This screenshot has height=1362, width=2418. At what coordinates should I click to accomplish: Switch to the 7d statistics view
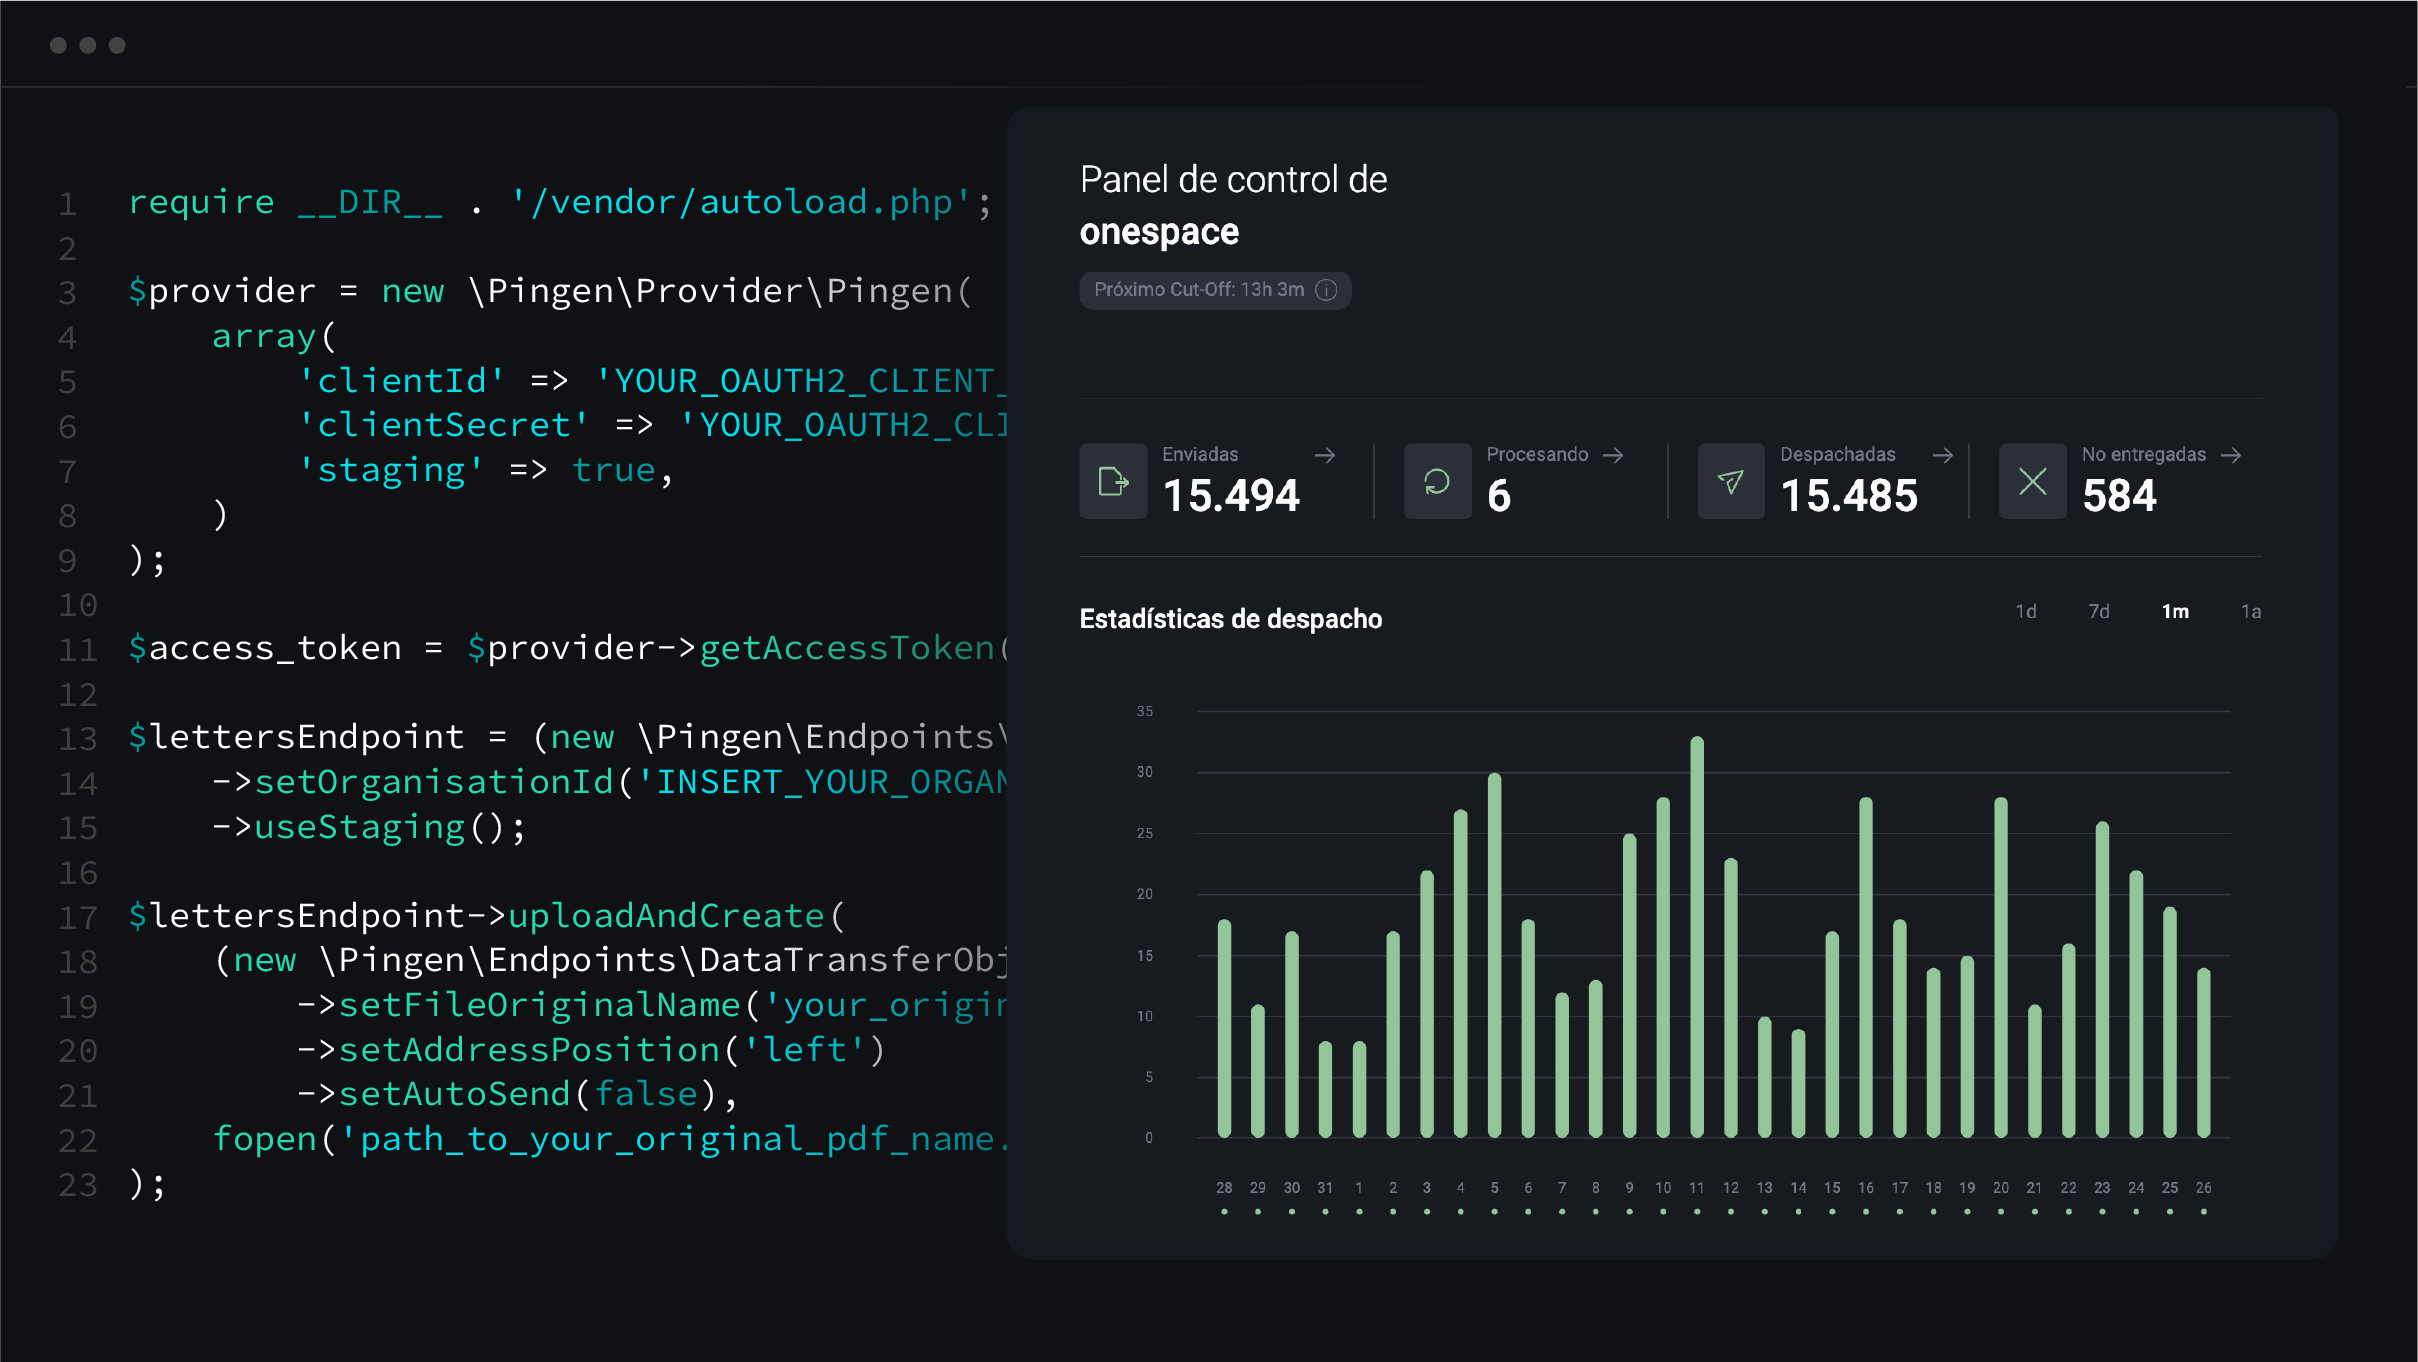pyautogui.click(x=2100, y=611)
